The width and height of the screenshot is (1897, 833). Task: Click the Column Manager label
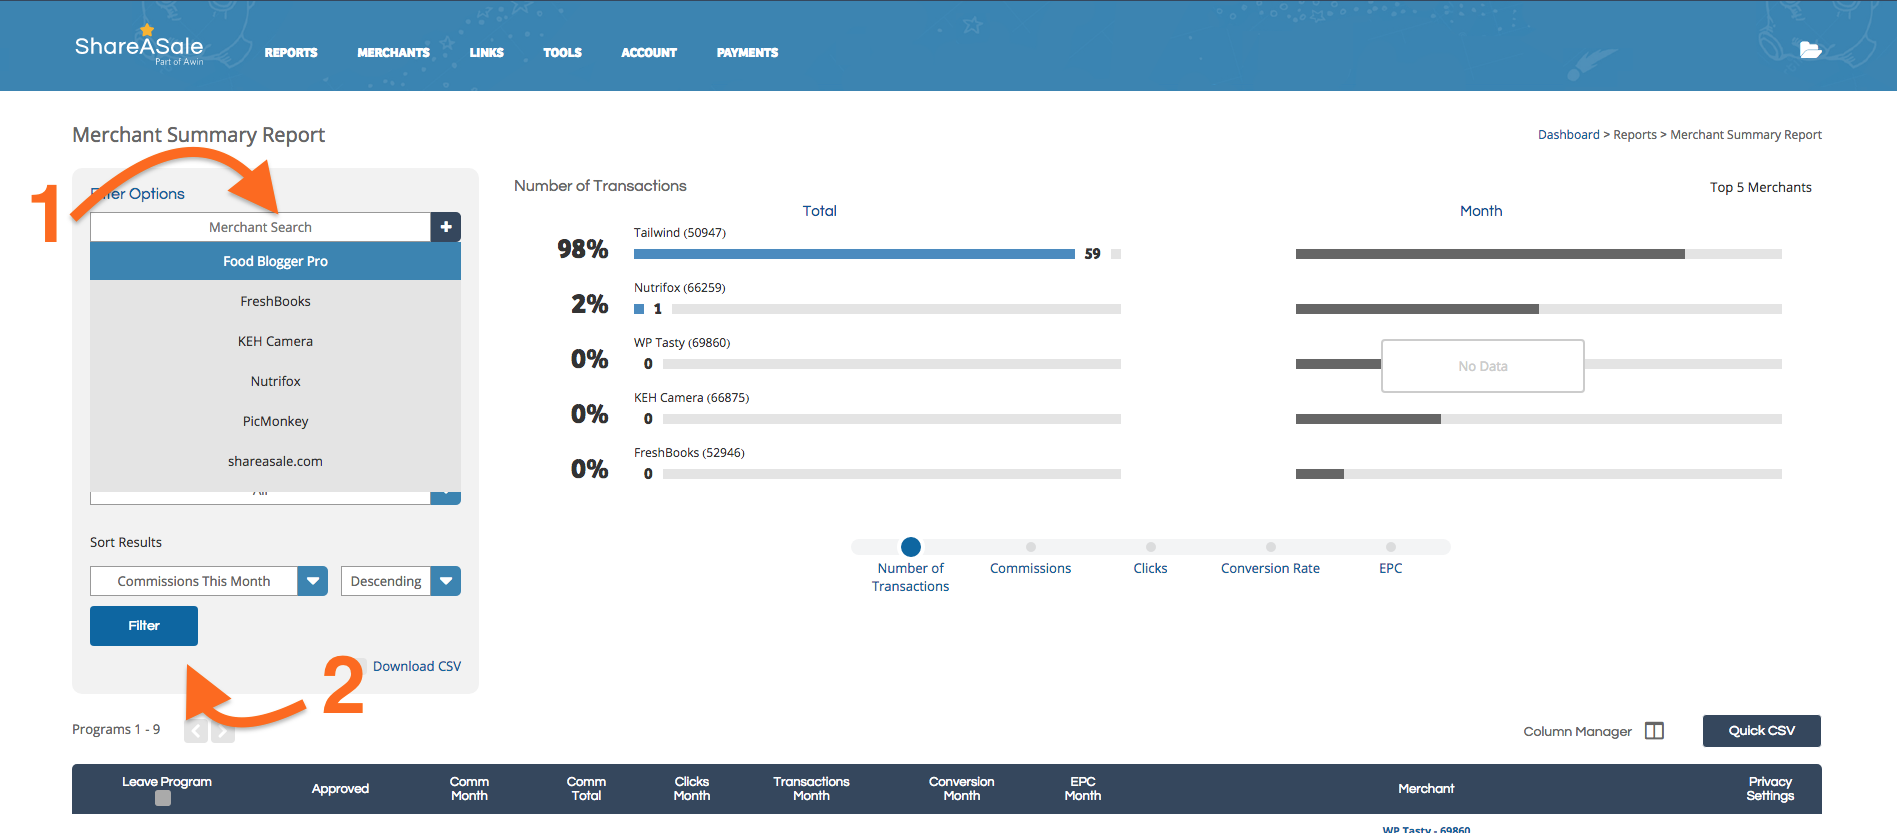[x=1577, y=732]
